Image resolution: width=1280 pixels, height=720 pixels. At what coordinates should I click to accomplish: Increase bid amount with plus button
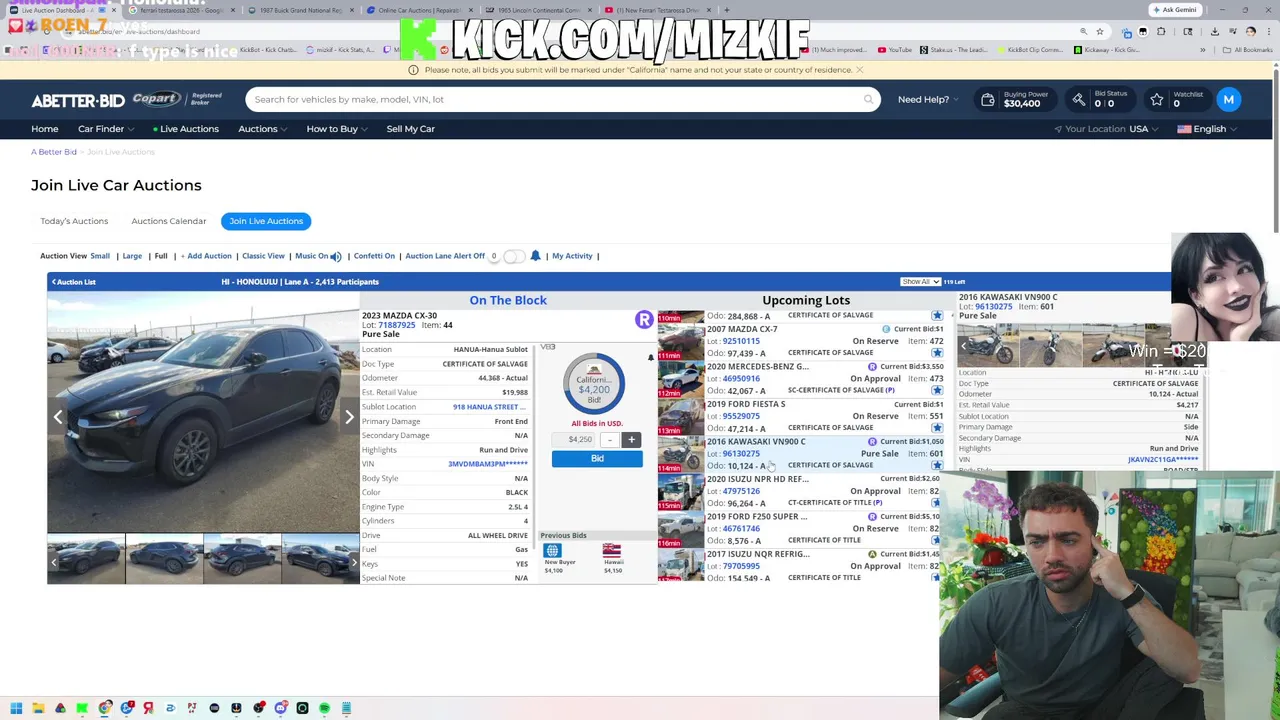(x=631, y=440)
